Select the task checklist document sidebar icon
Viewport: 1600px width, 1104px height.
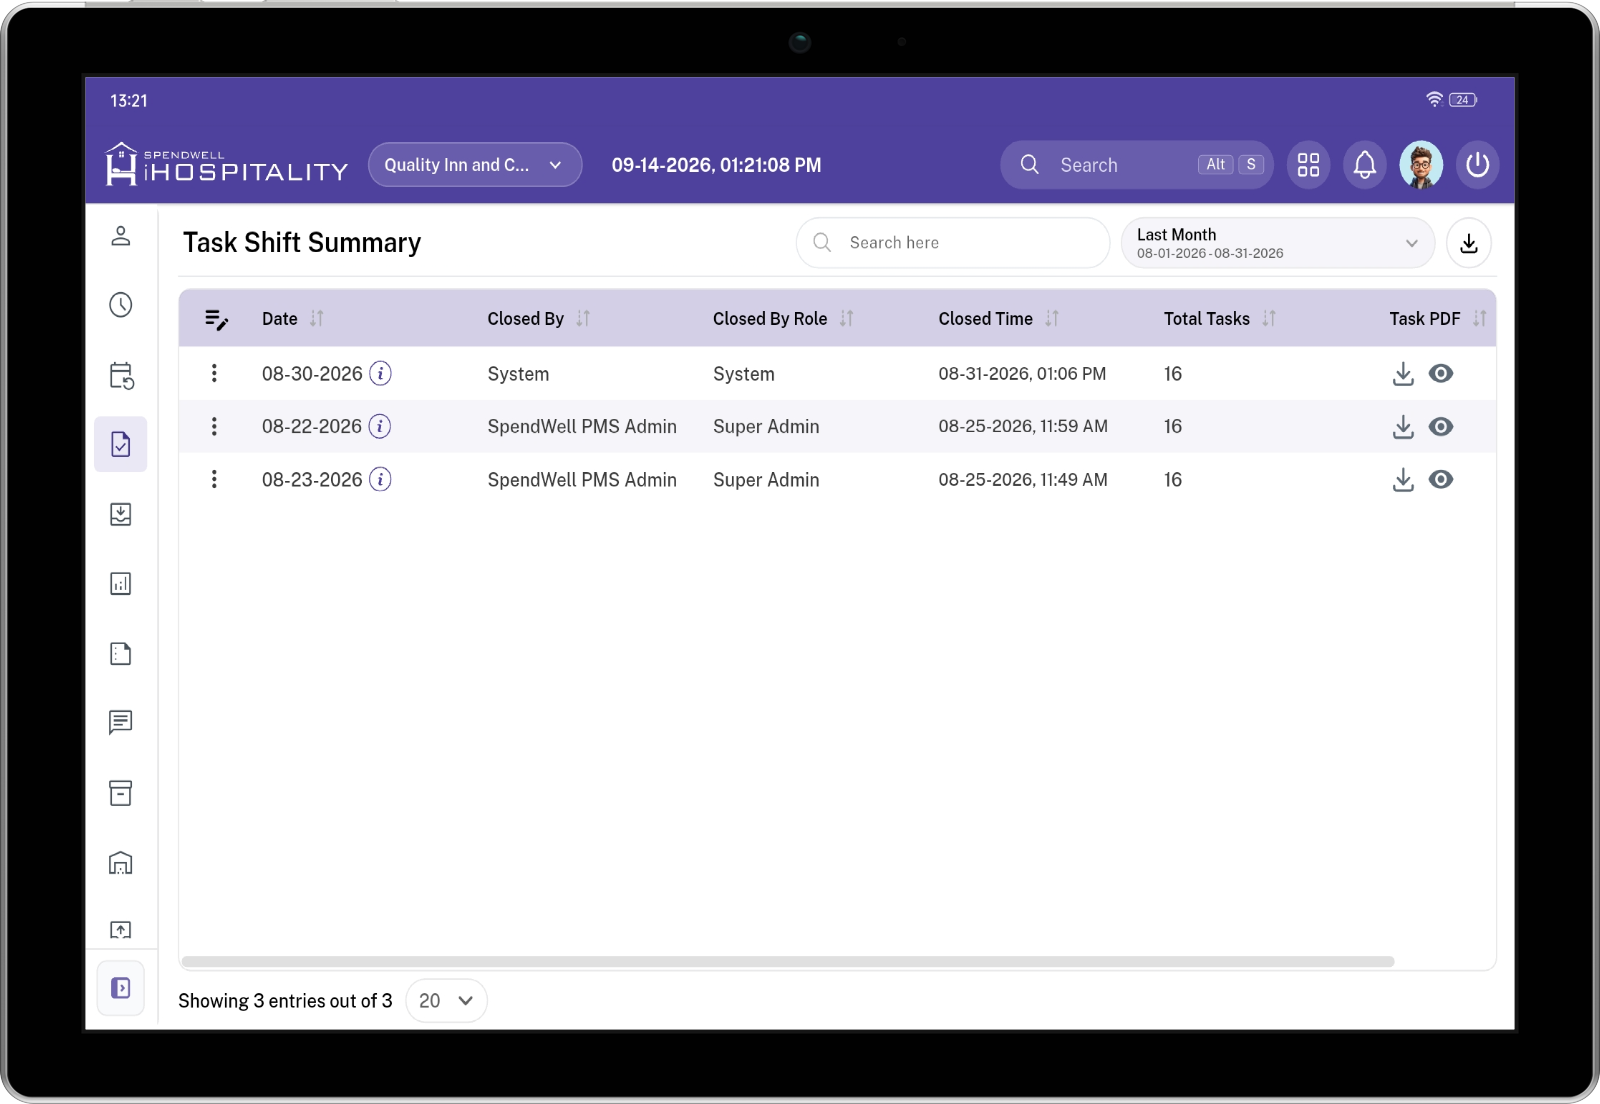tap(121, 444)
